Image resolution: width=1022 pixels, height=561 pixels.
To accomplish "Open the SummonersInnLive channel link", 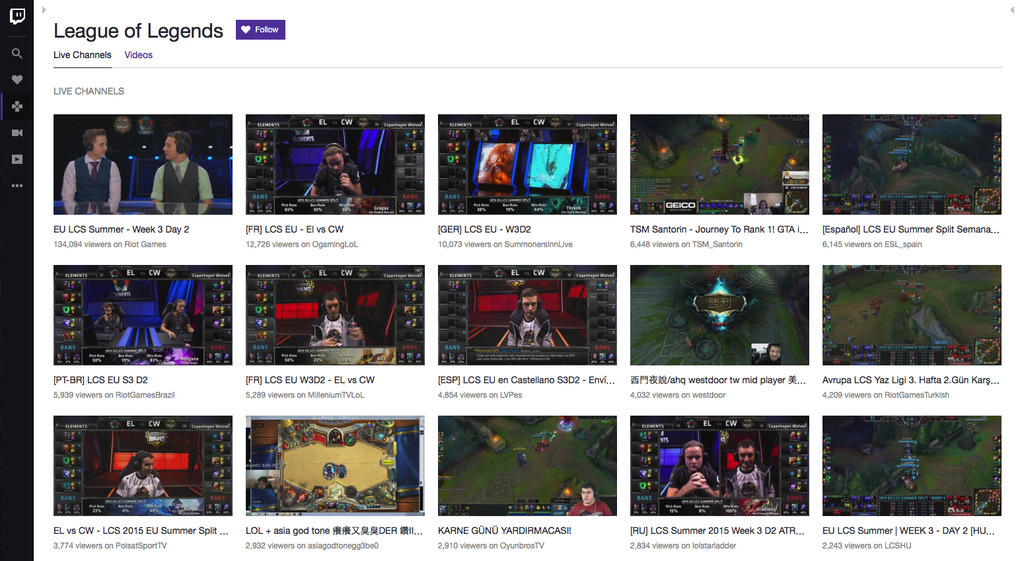I will [x=538, y=244].
